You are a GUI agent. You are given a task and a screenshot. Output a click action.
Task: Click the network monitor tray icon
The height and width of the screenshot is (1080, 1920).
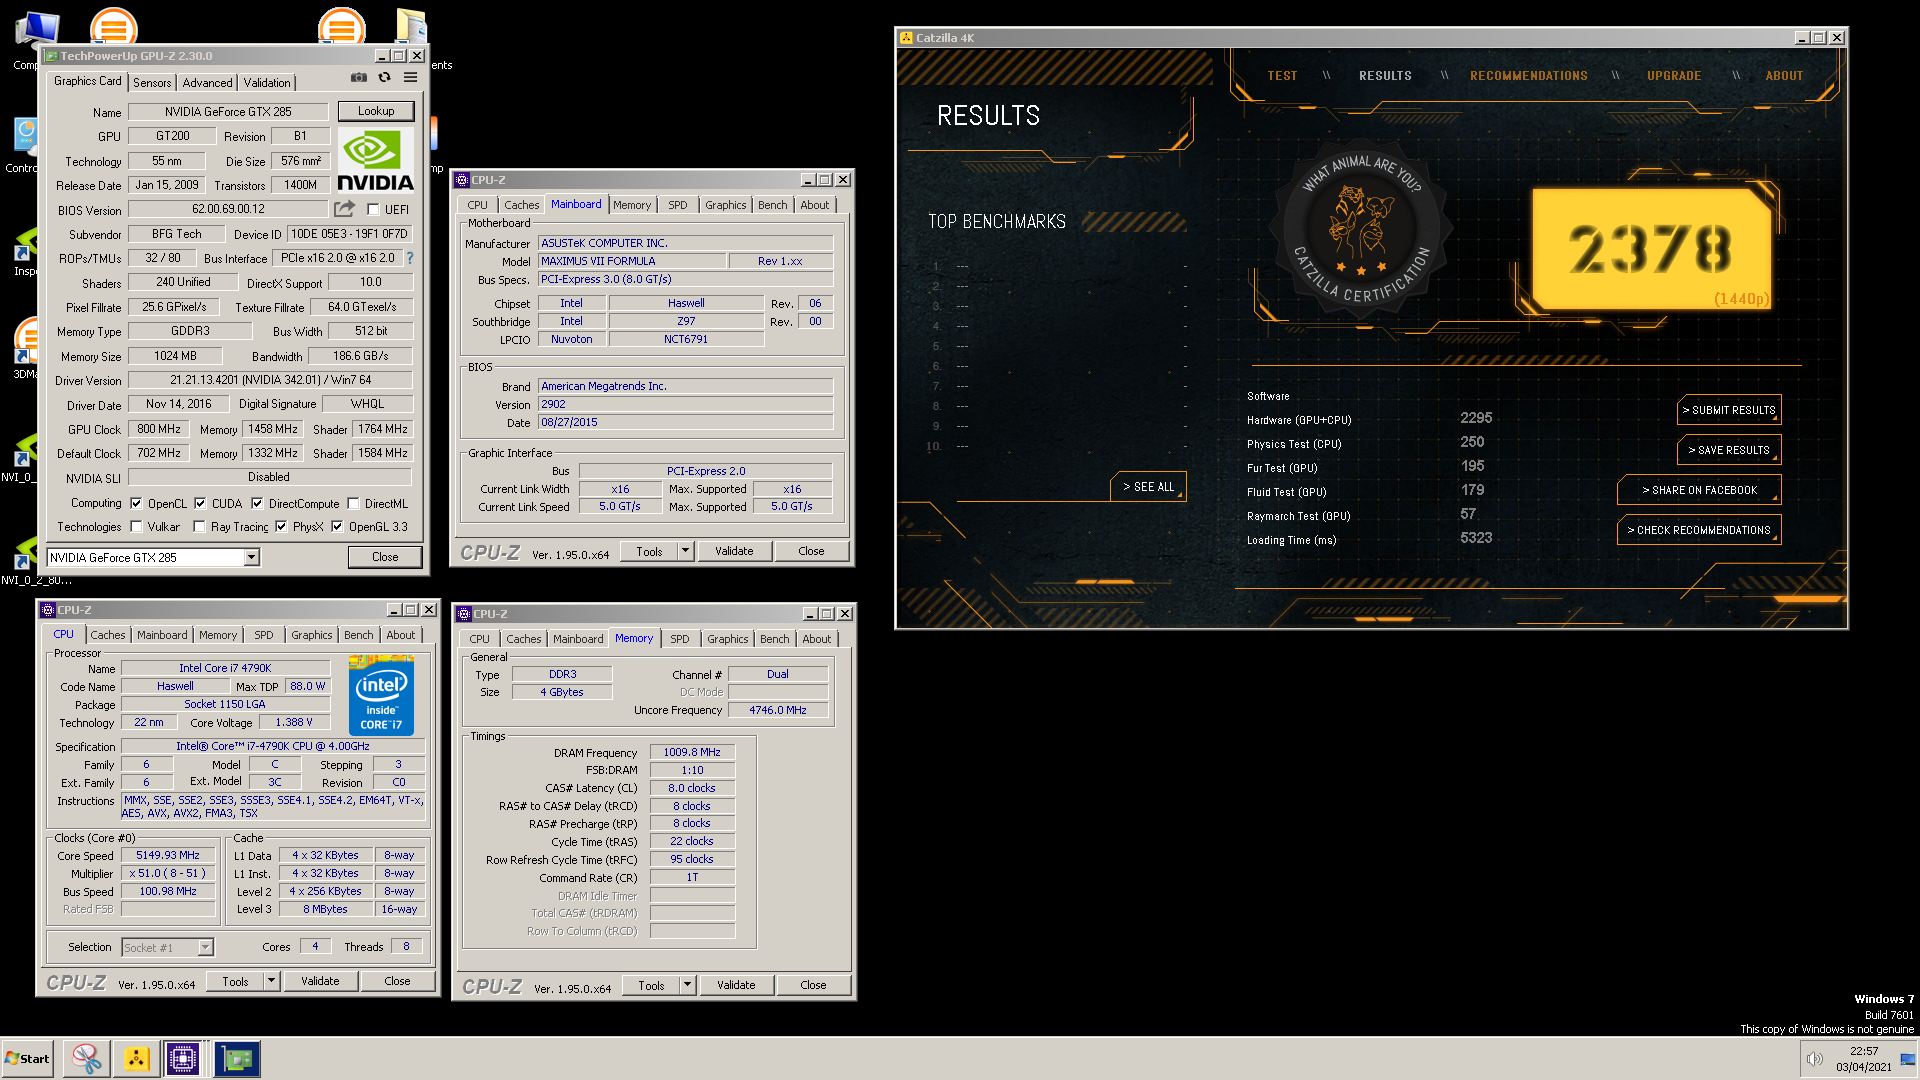coord(1907,1059)
